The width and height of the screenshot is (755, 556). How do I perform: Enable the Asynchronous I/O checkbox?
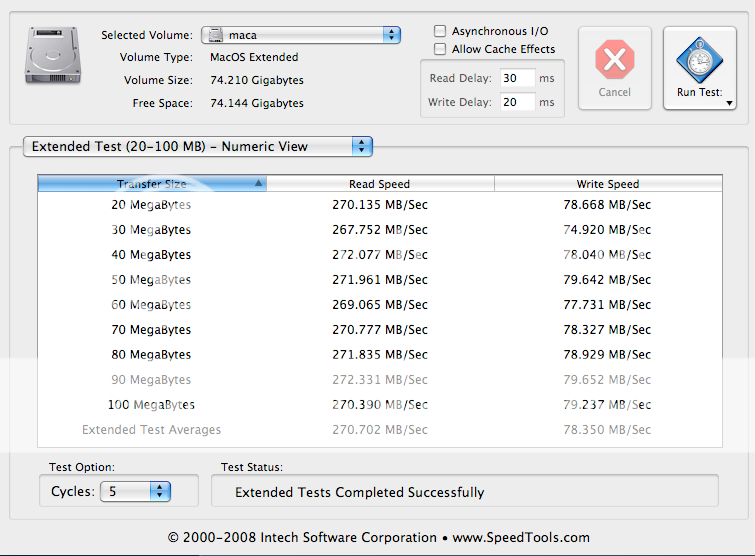pyautogui.click(x=440, y=32)
